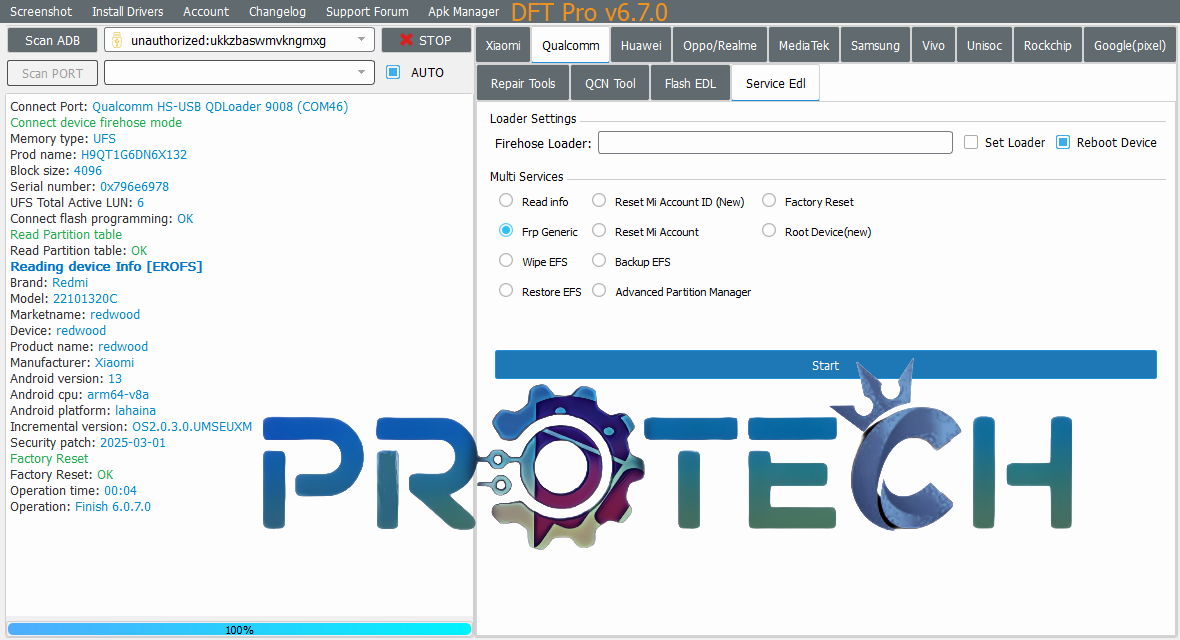The height and width of the screenshot is (640, 1180).
Task: Click the serial number 0x796e6978
Action: [x=135, y=186]
